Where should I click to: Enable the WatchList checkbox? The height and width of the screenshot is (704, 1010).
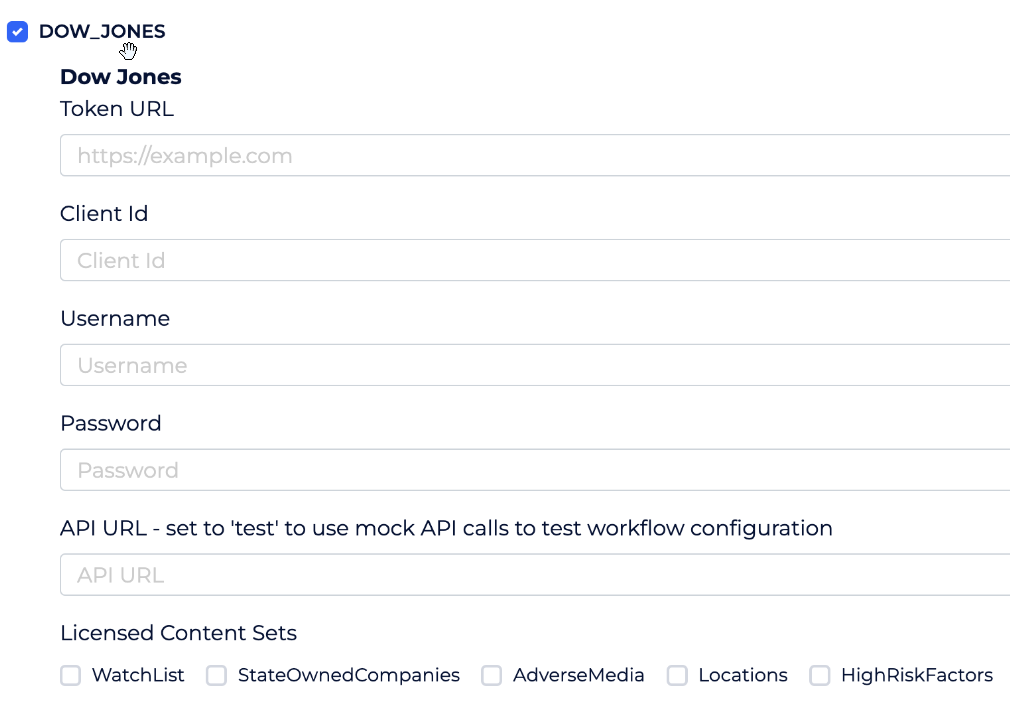tap(71, 676)
